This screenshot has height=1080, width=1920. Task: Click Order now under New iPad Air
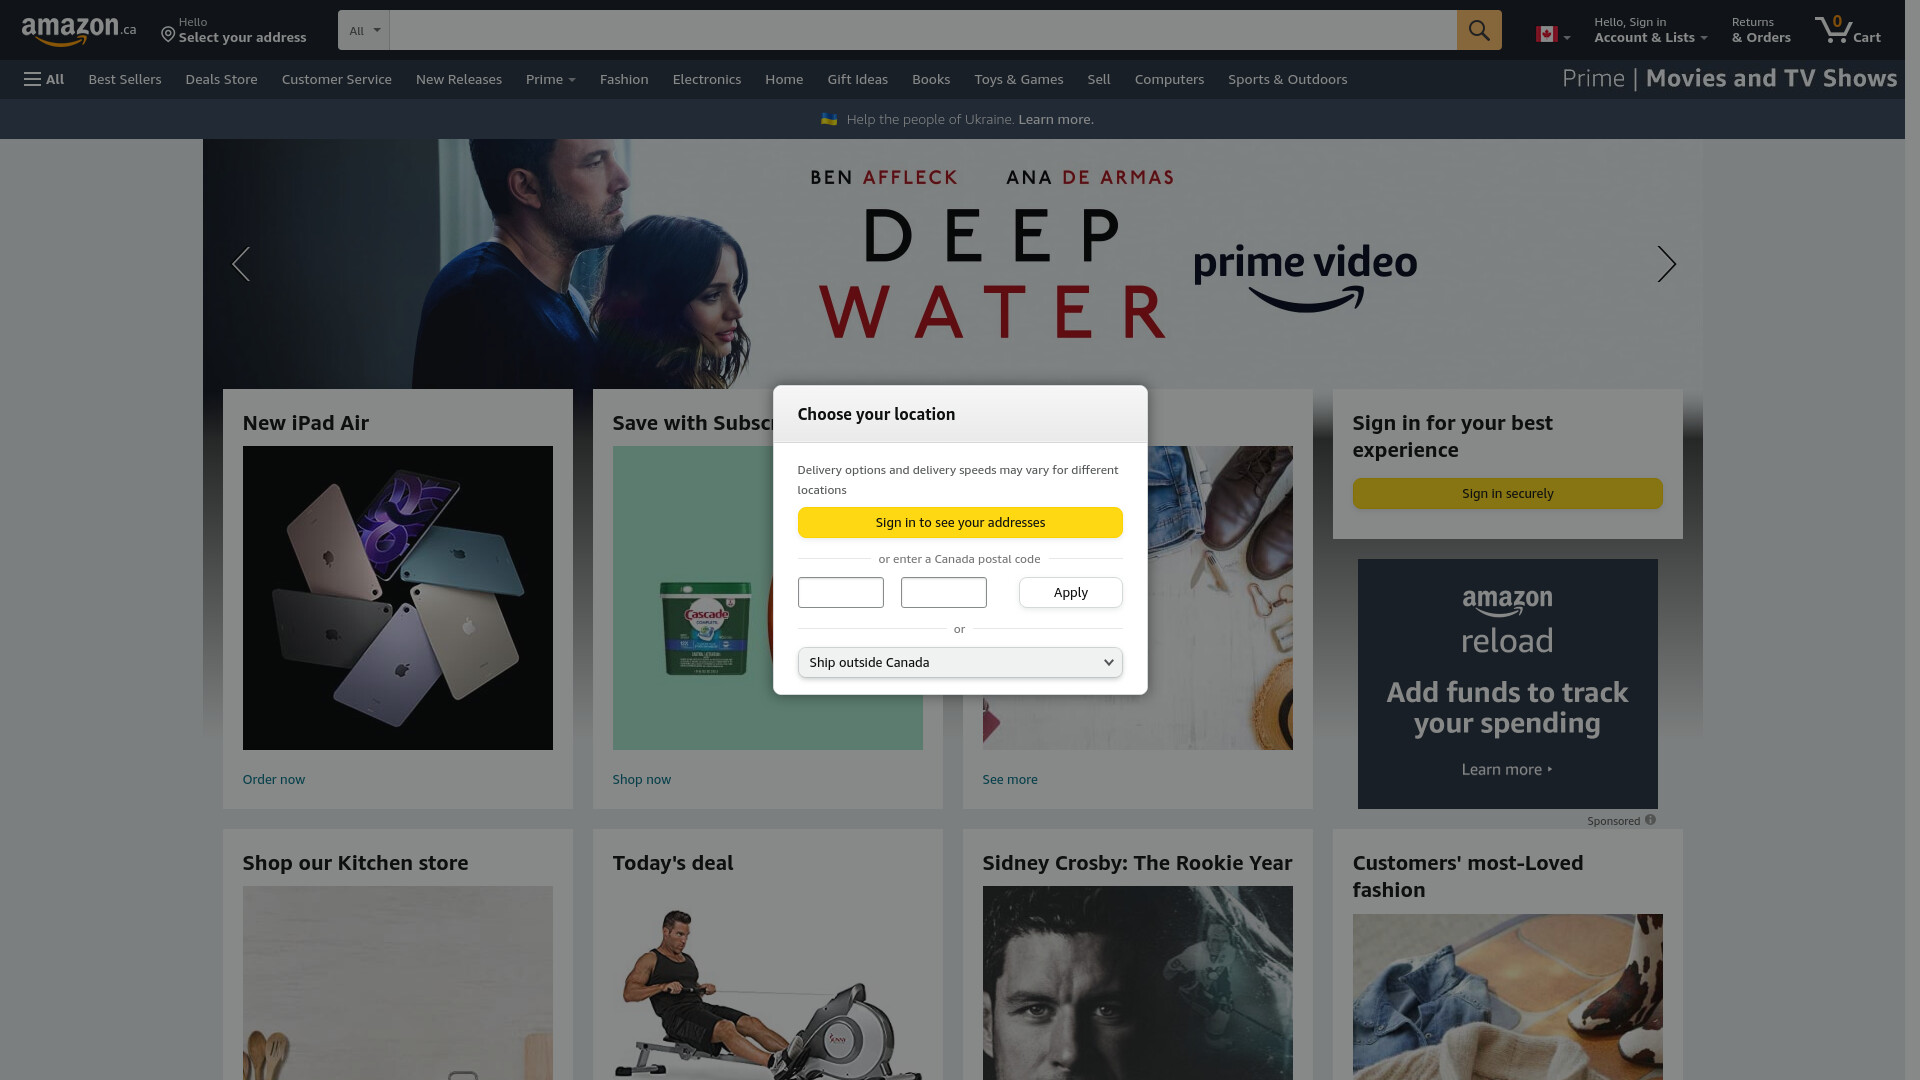click(273, 779)
